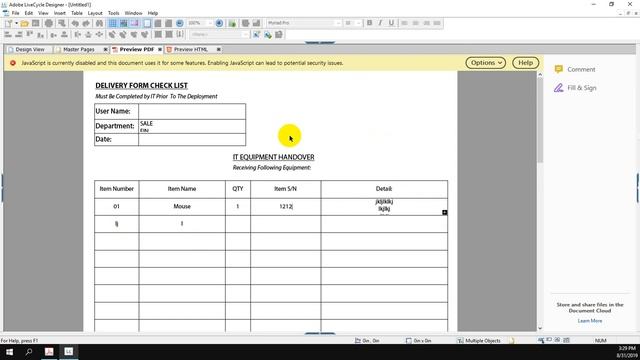This screenshot has width=640, height=360.
Task: Toggle the blue grid display icon
Action: pos(112,23)
